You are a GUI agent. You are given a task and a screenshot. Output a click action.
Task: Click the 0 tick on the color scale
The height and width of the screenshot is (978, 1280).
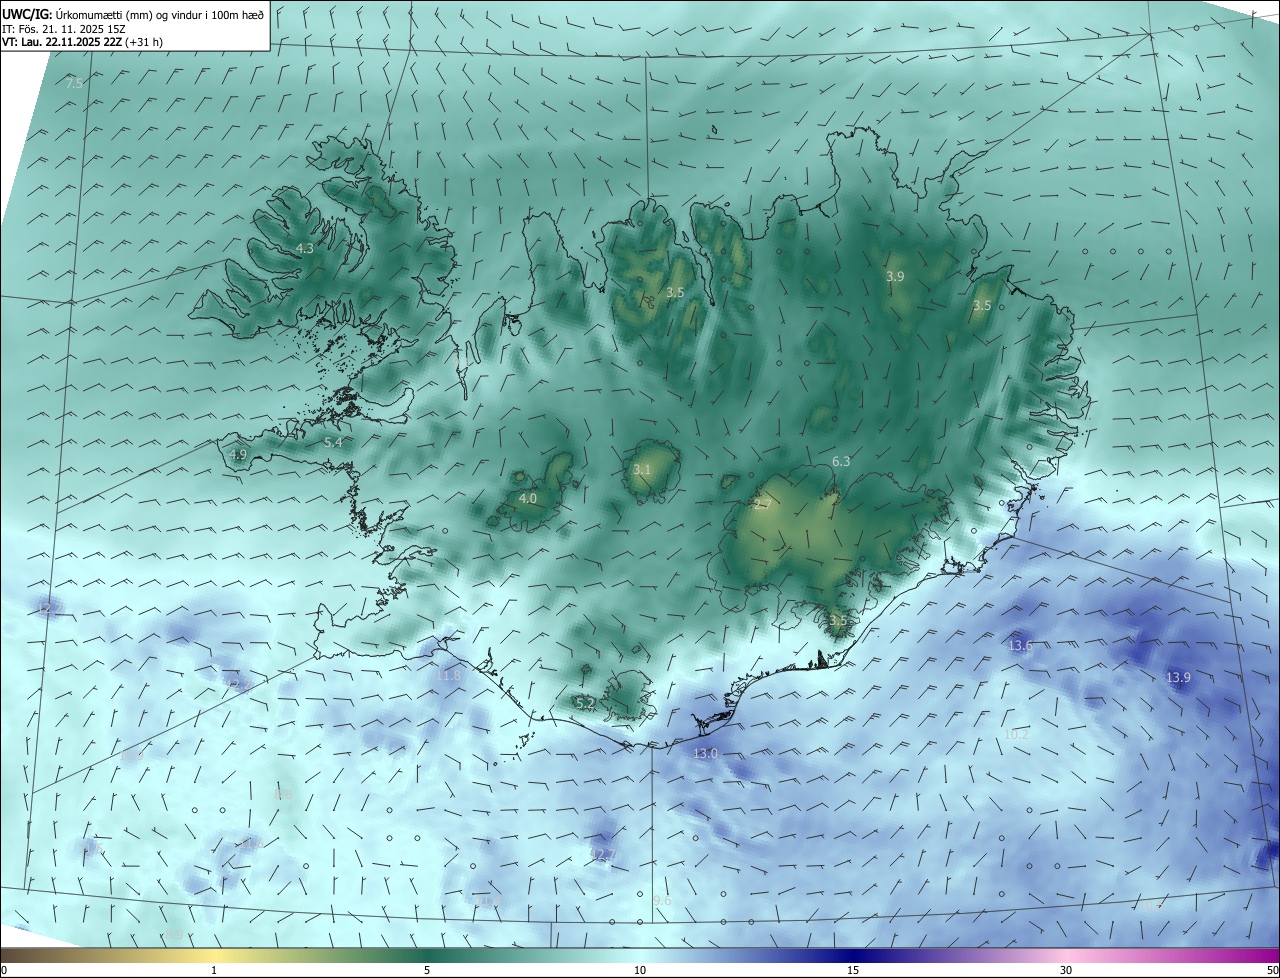click(4, 970)
